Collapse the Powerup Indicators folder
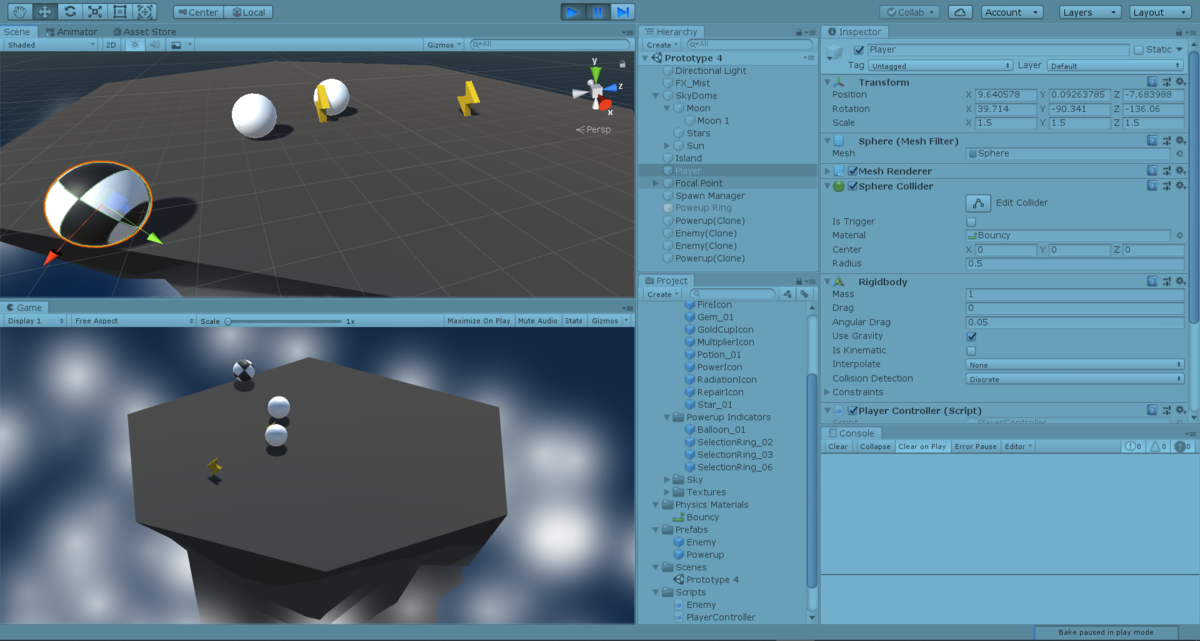Viewport: 1200px width, 641px height. [x=668, y=417]
